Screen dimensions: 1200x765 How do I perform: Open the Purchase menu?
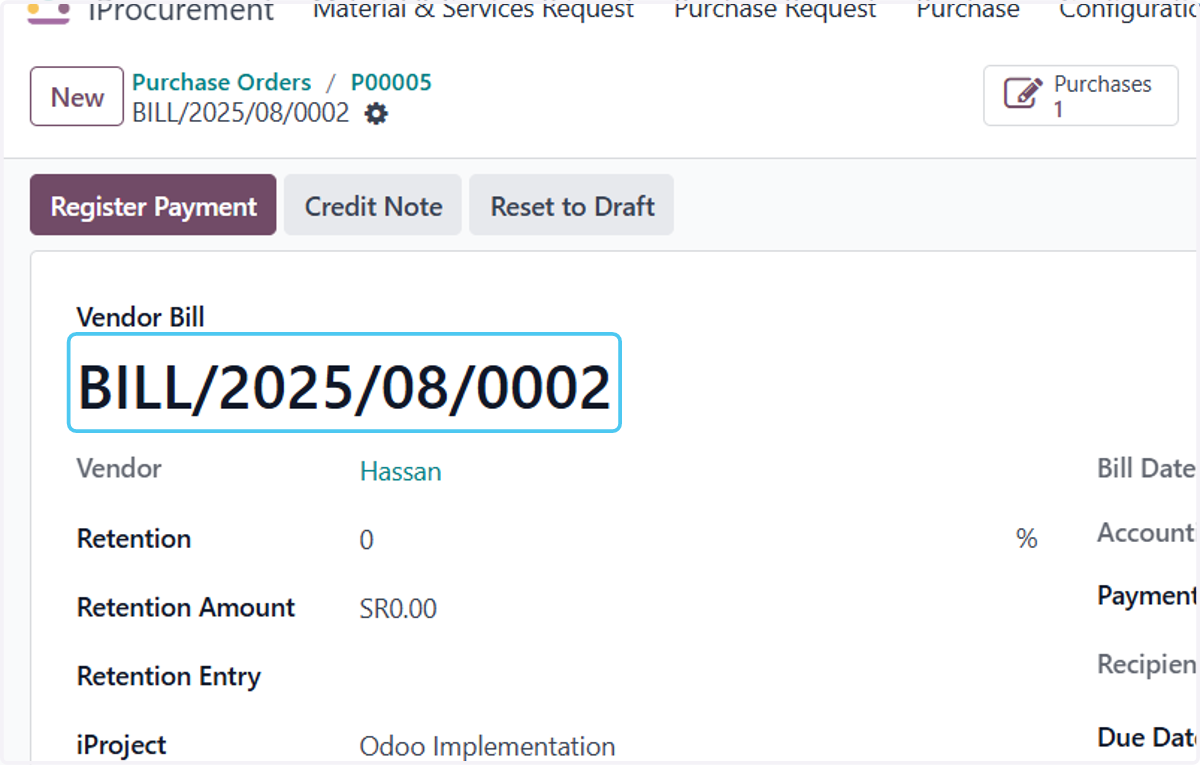968,11
